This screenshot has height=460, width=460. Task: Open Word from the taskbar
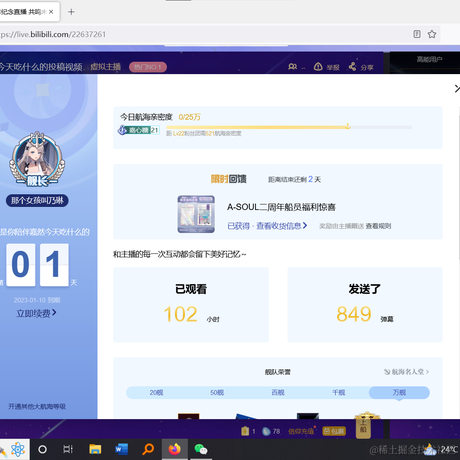coord(122,449)
